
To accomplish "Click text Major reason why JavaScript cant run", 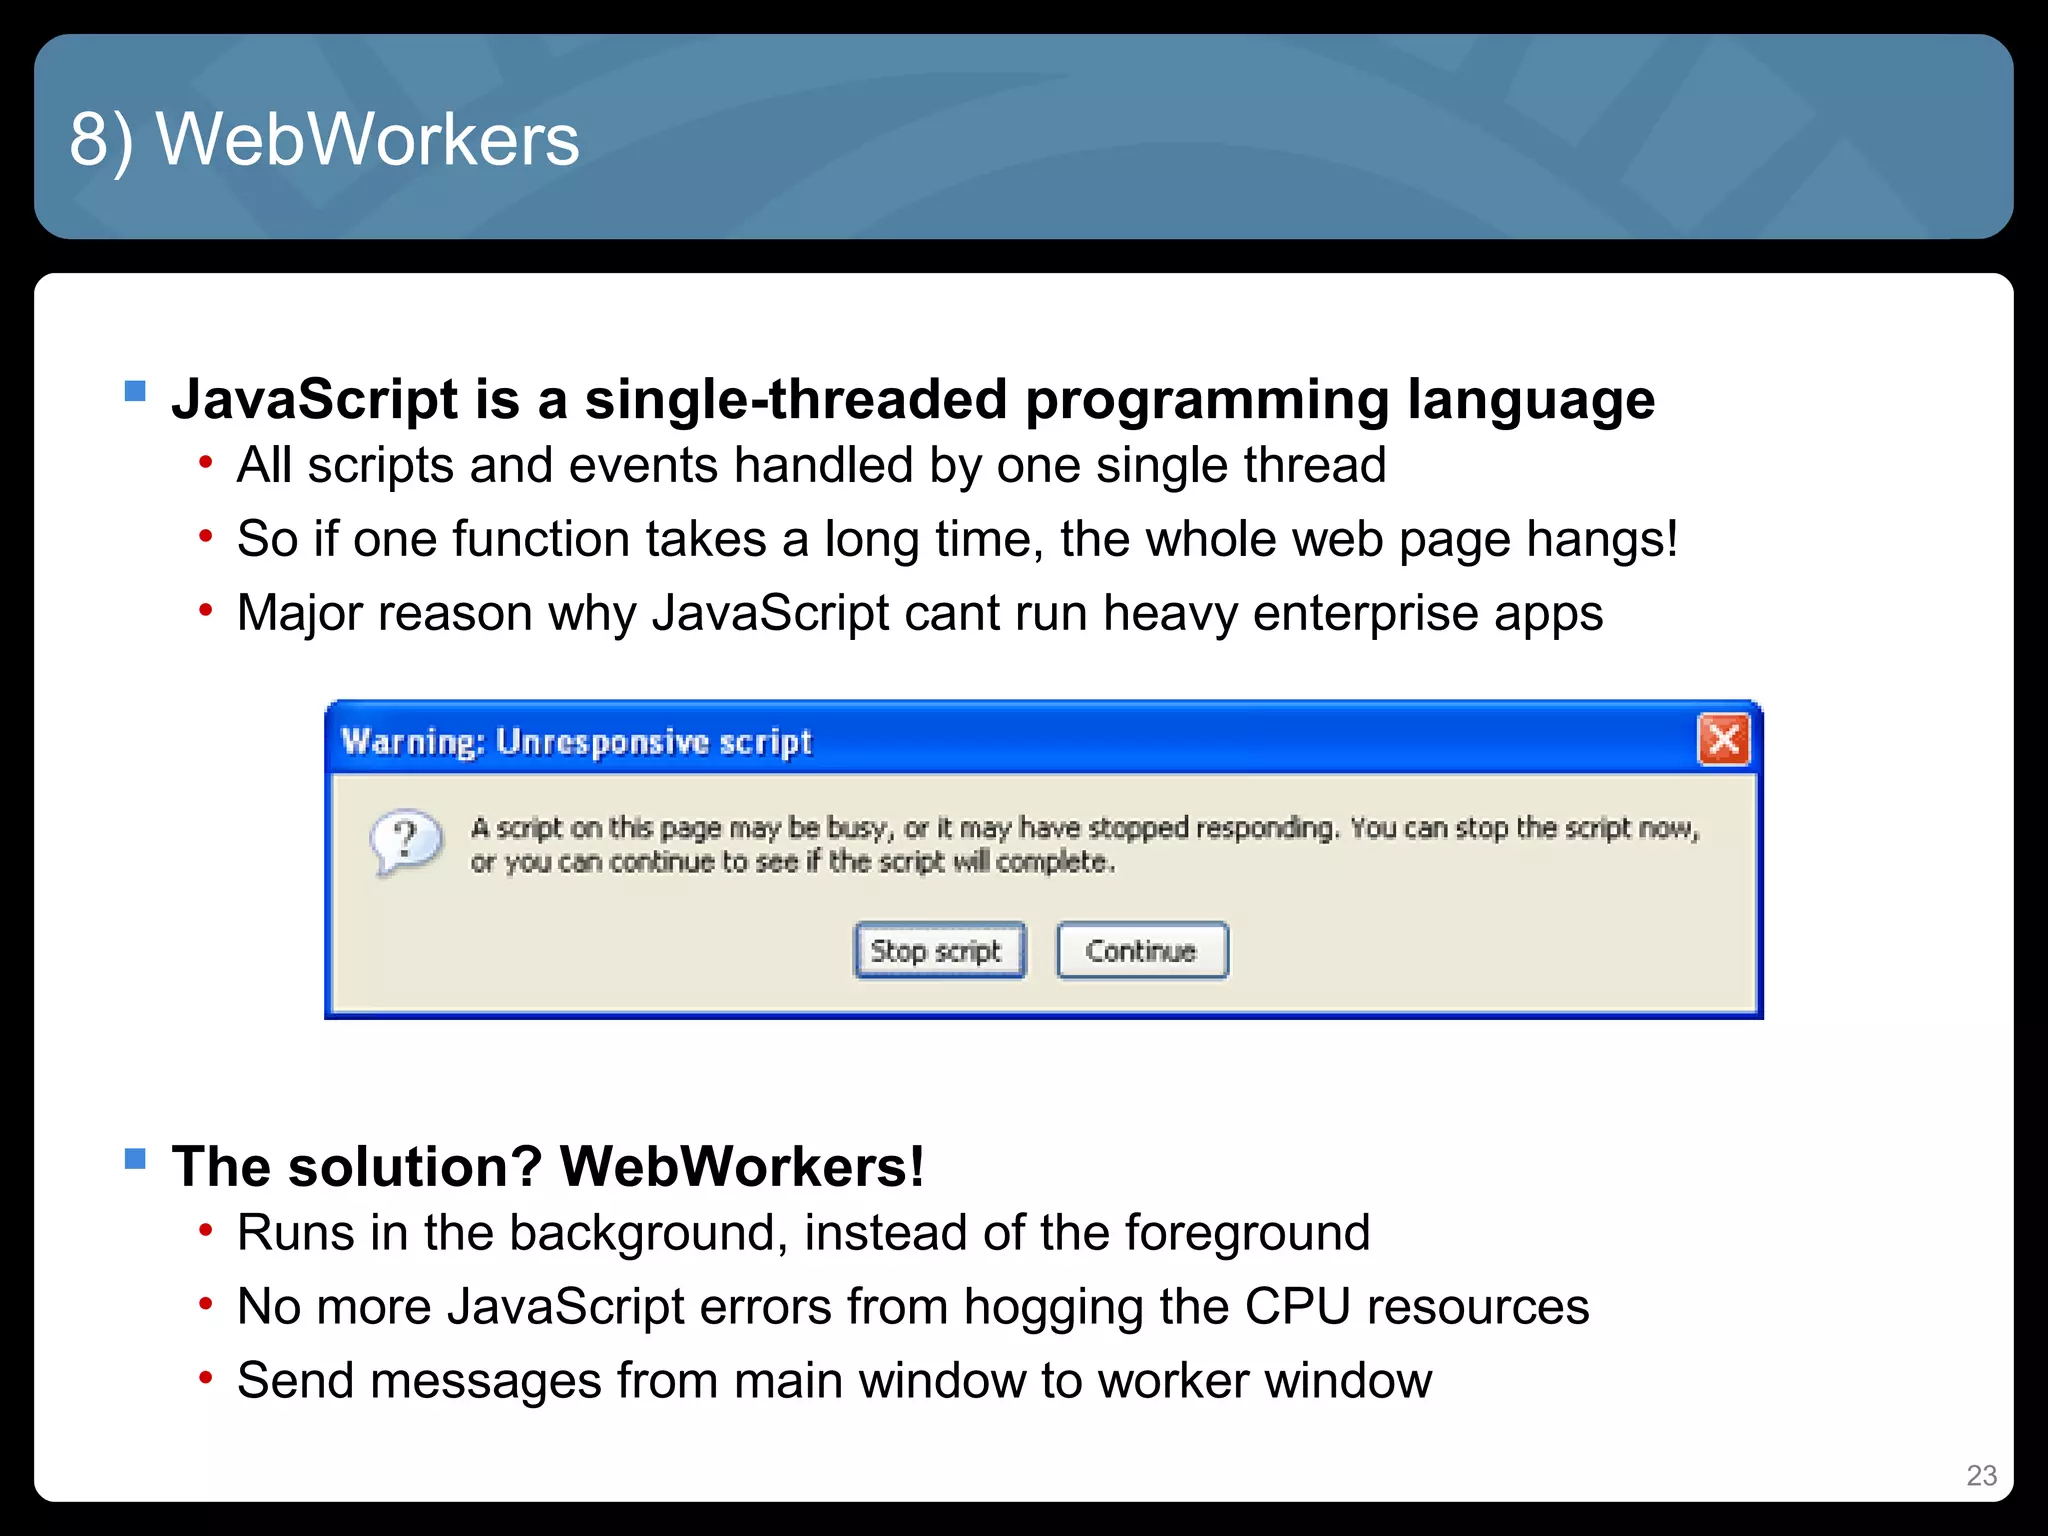I will (919, 612).
